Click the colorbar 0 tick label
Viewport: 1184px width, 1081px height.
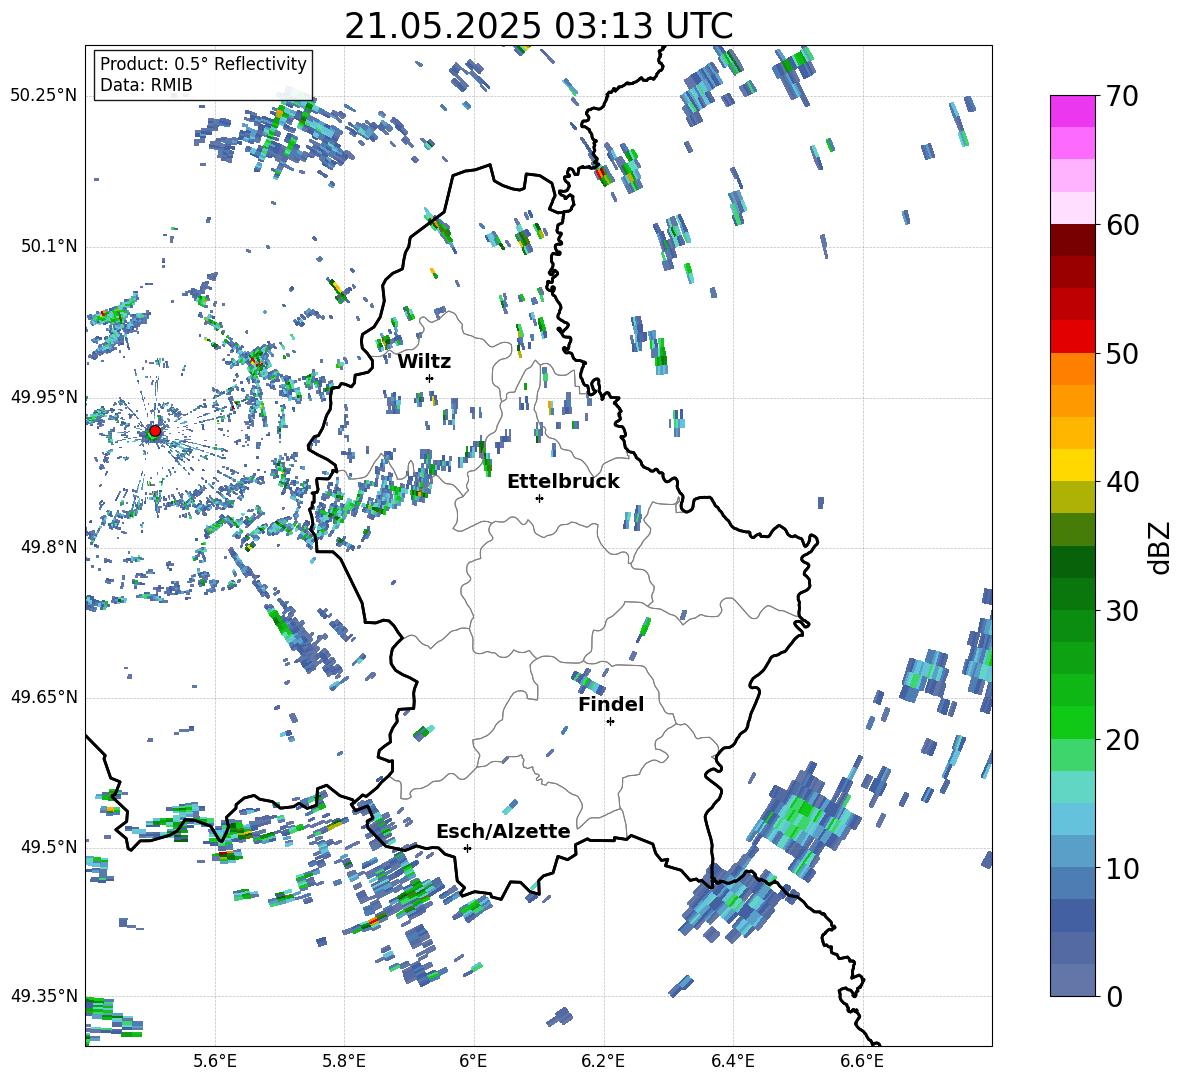pos(1114,996)
